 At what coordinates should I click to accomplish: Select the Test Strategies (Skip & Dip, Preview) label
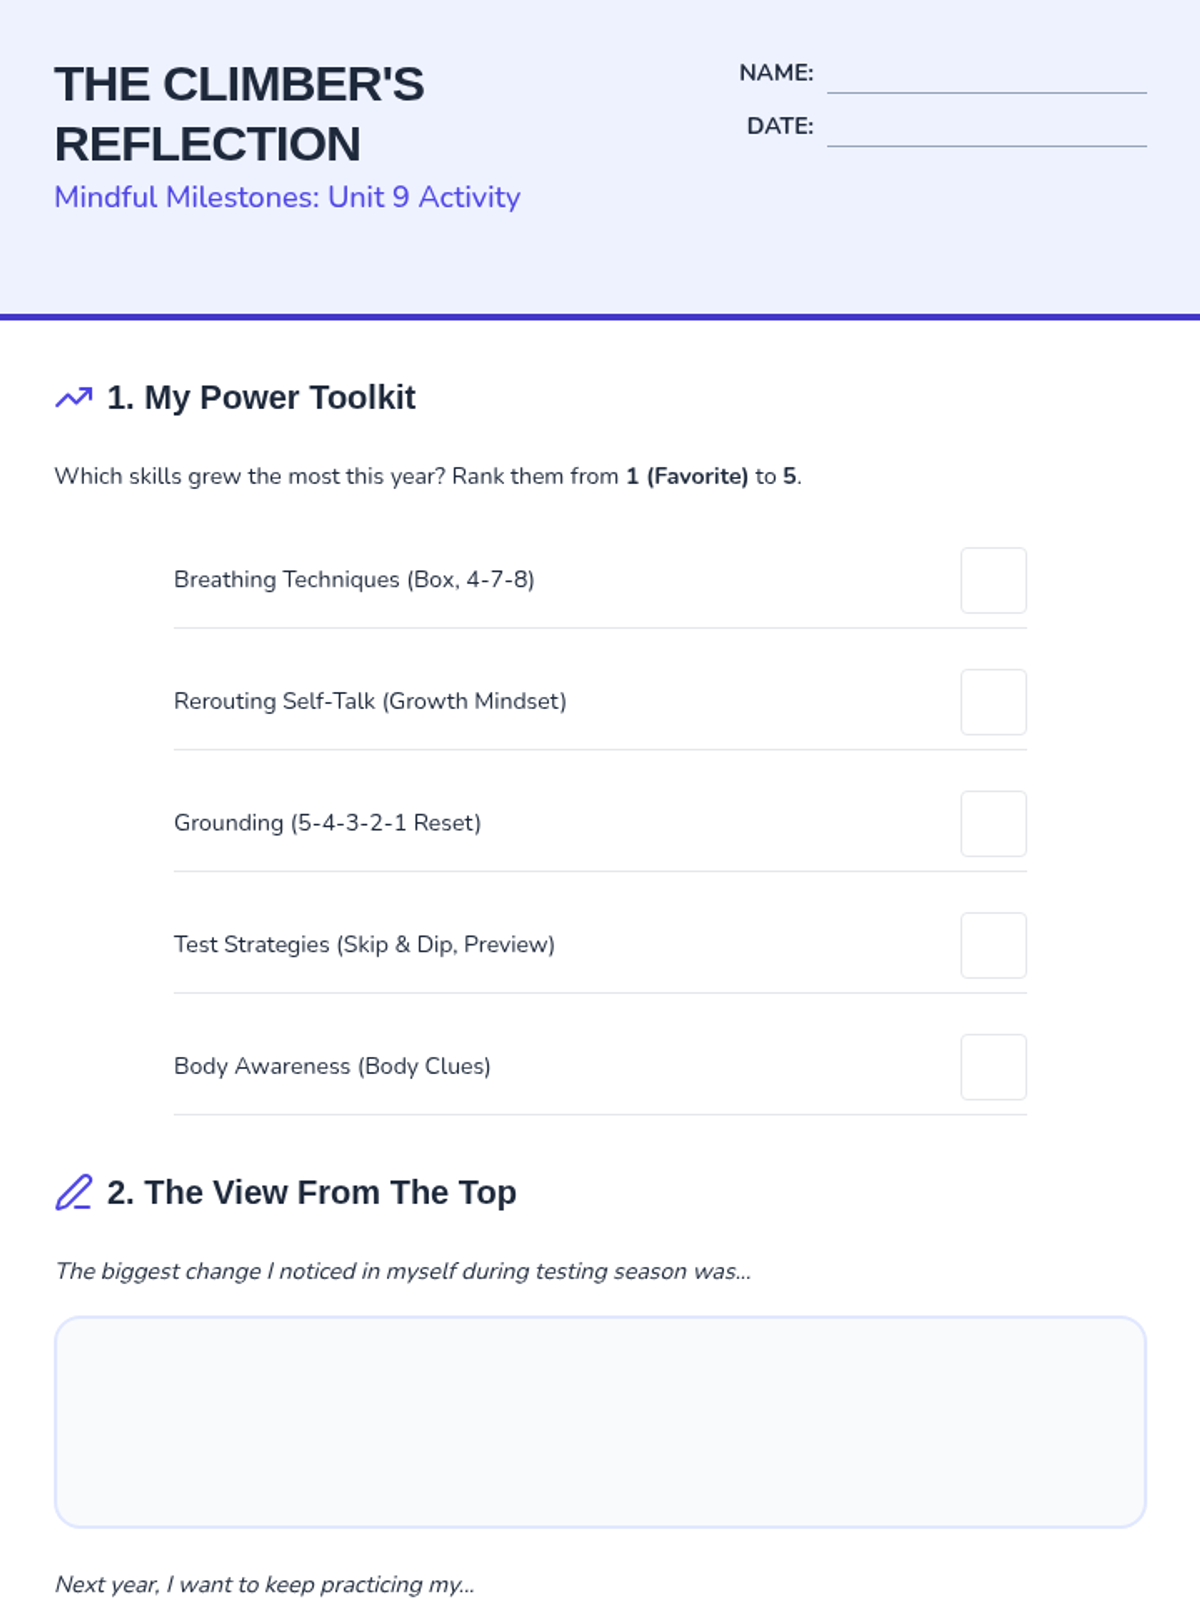click(364, 944)
